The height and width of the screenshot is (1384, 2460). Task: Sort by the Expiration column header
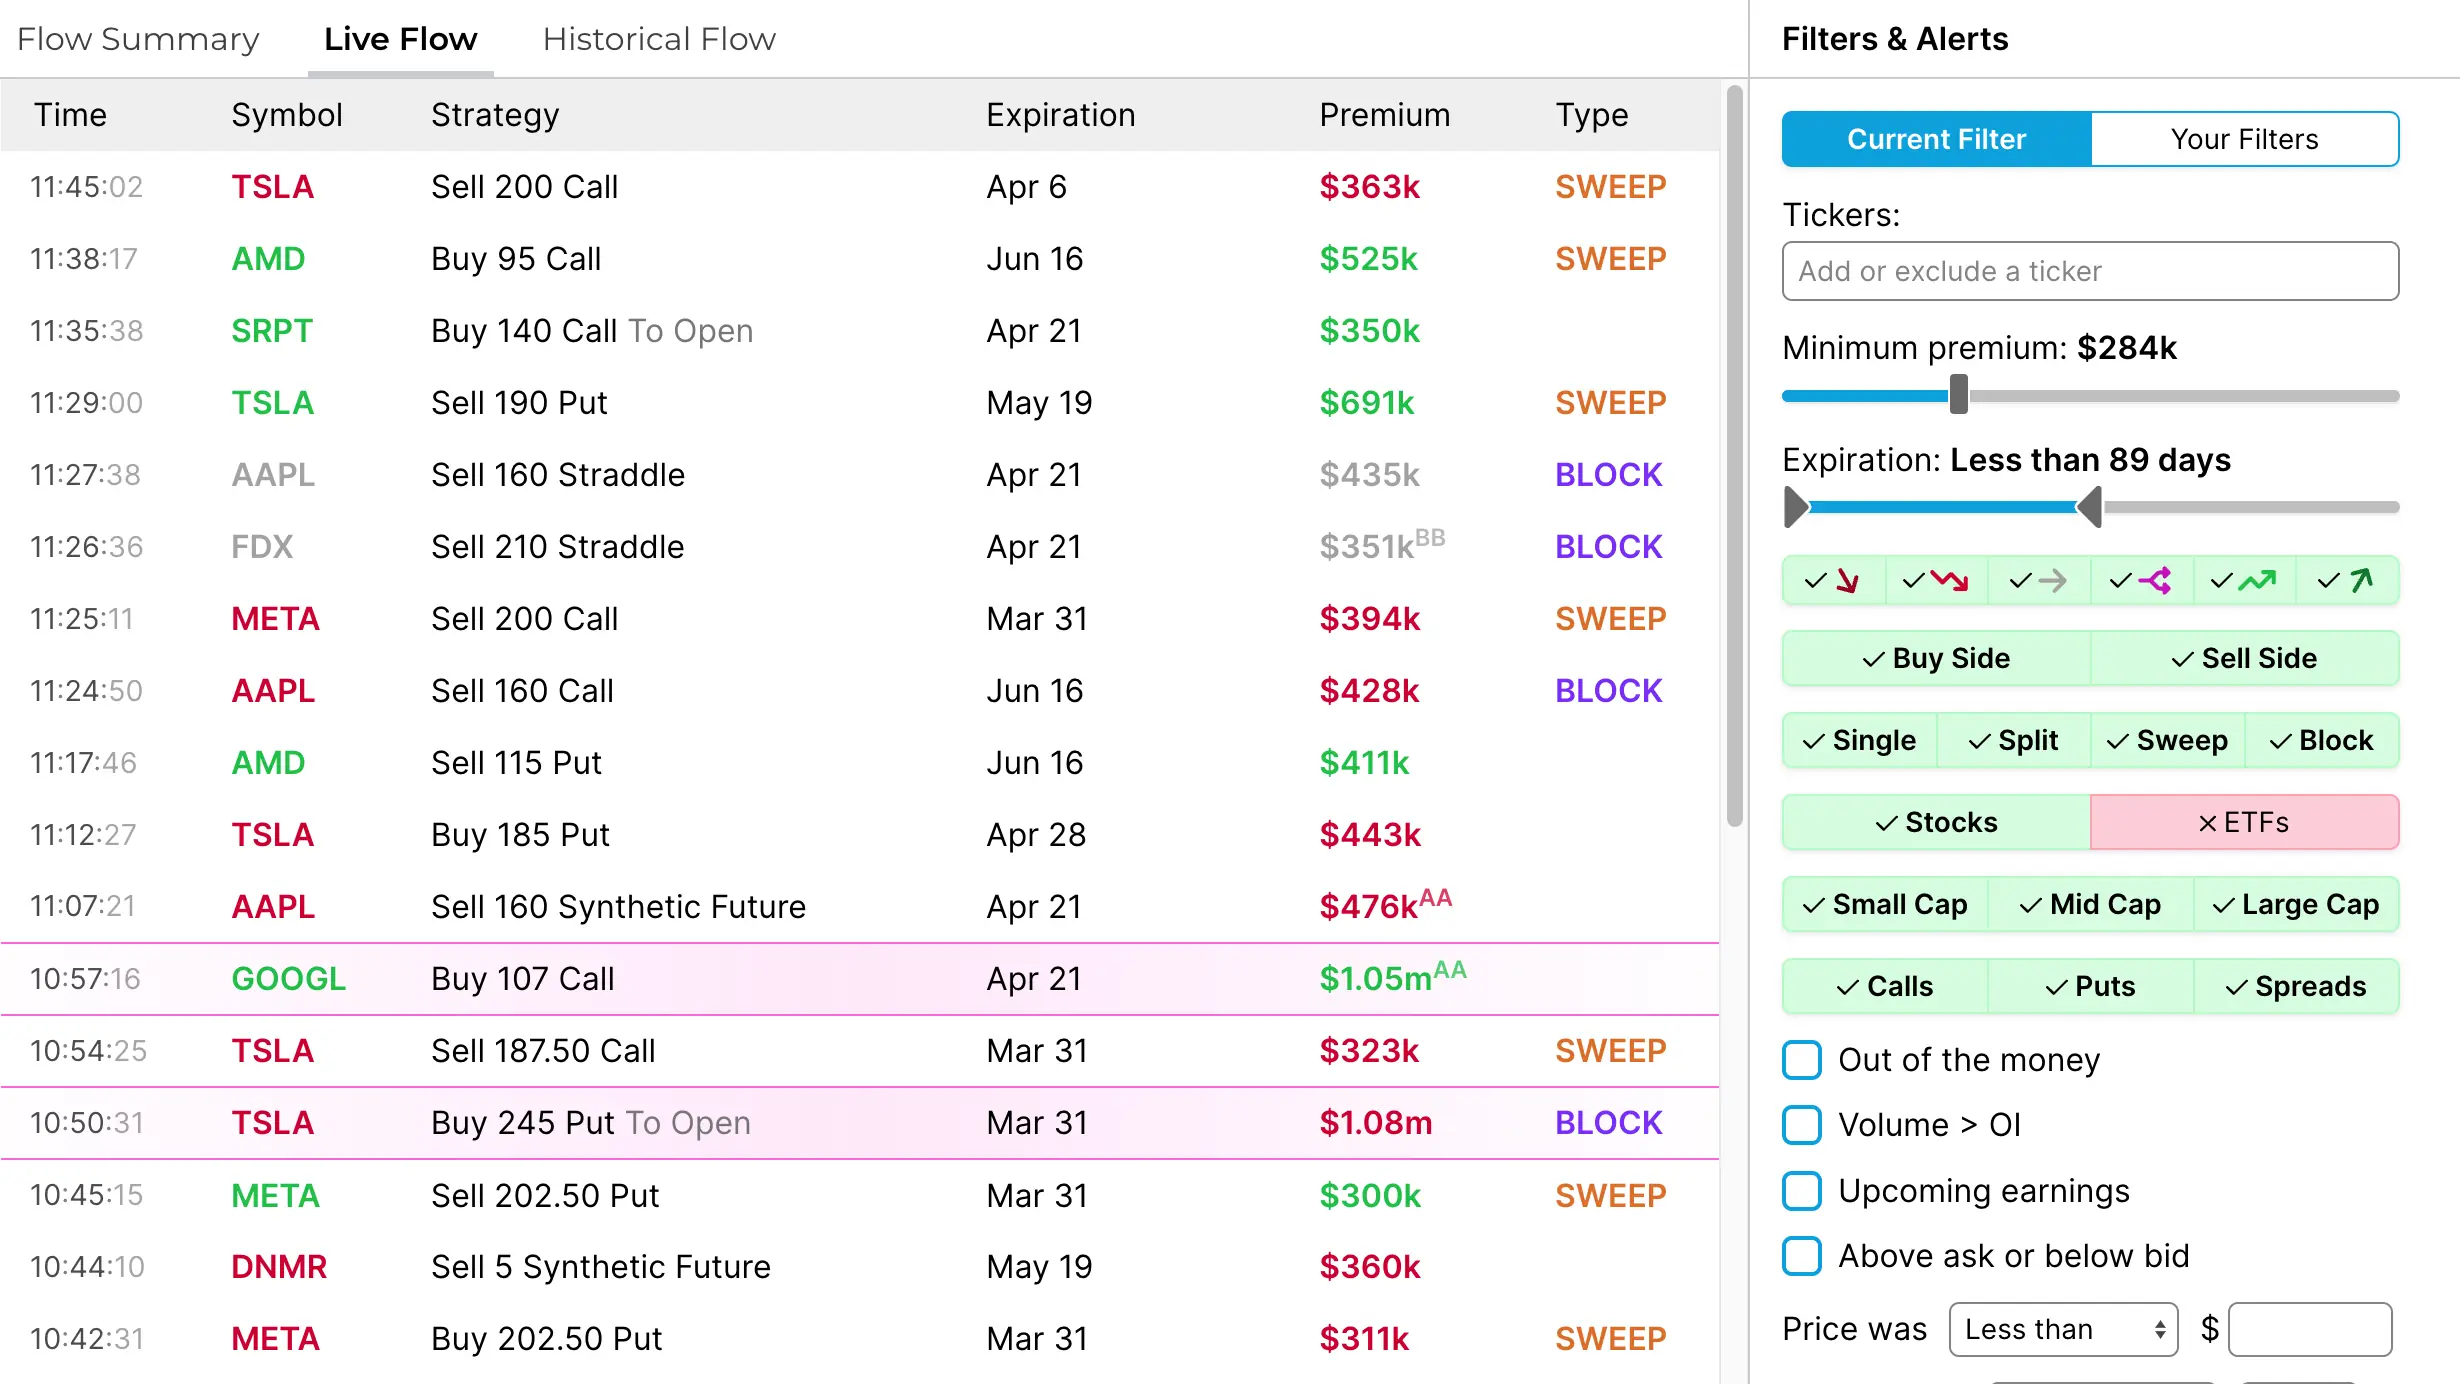click(x=1061, y=115)
